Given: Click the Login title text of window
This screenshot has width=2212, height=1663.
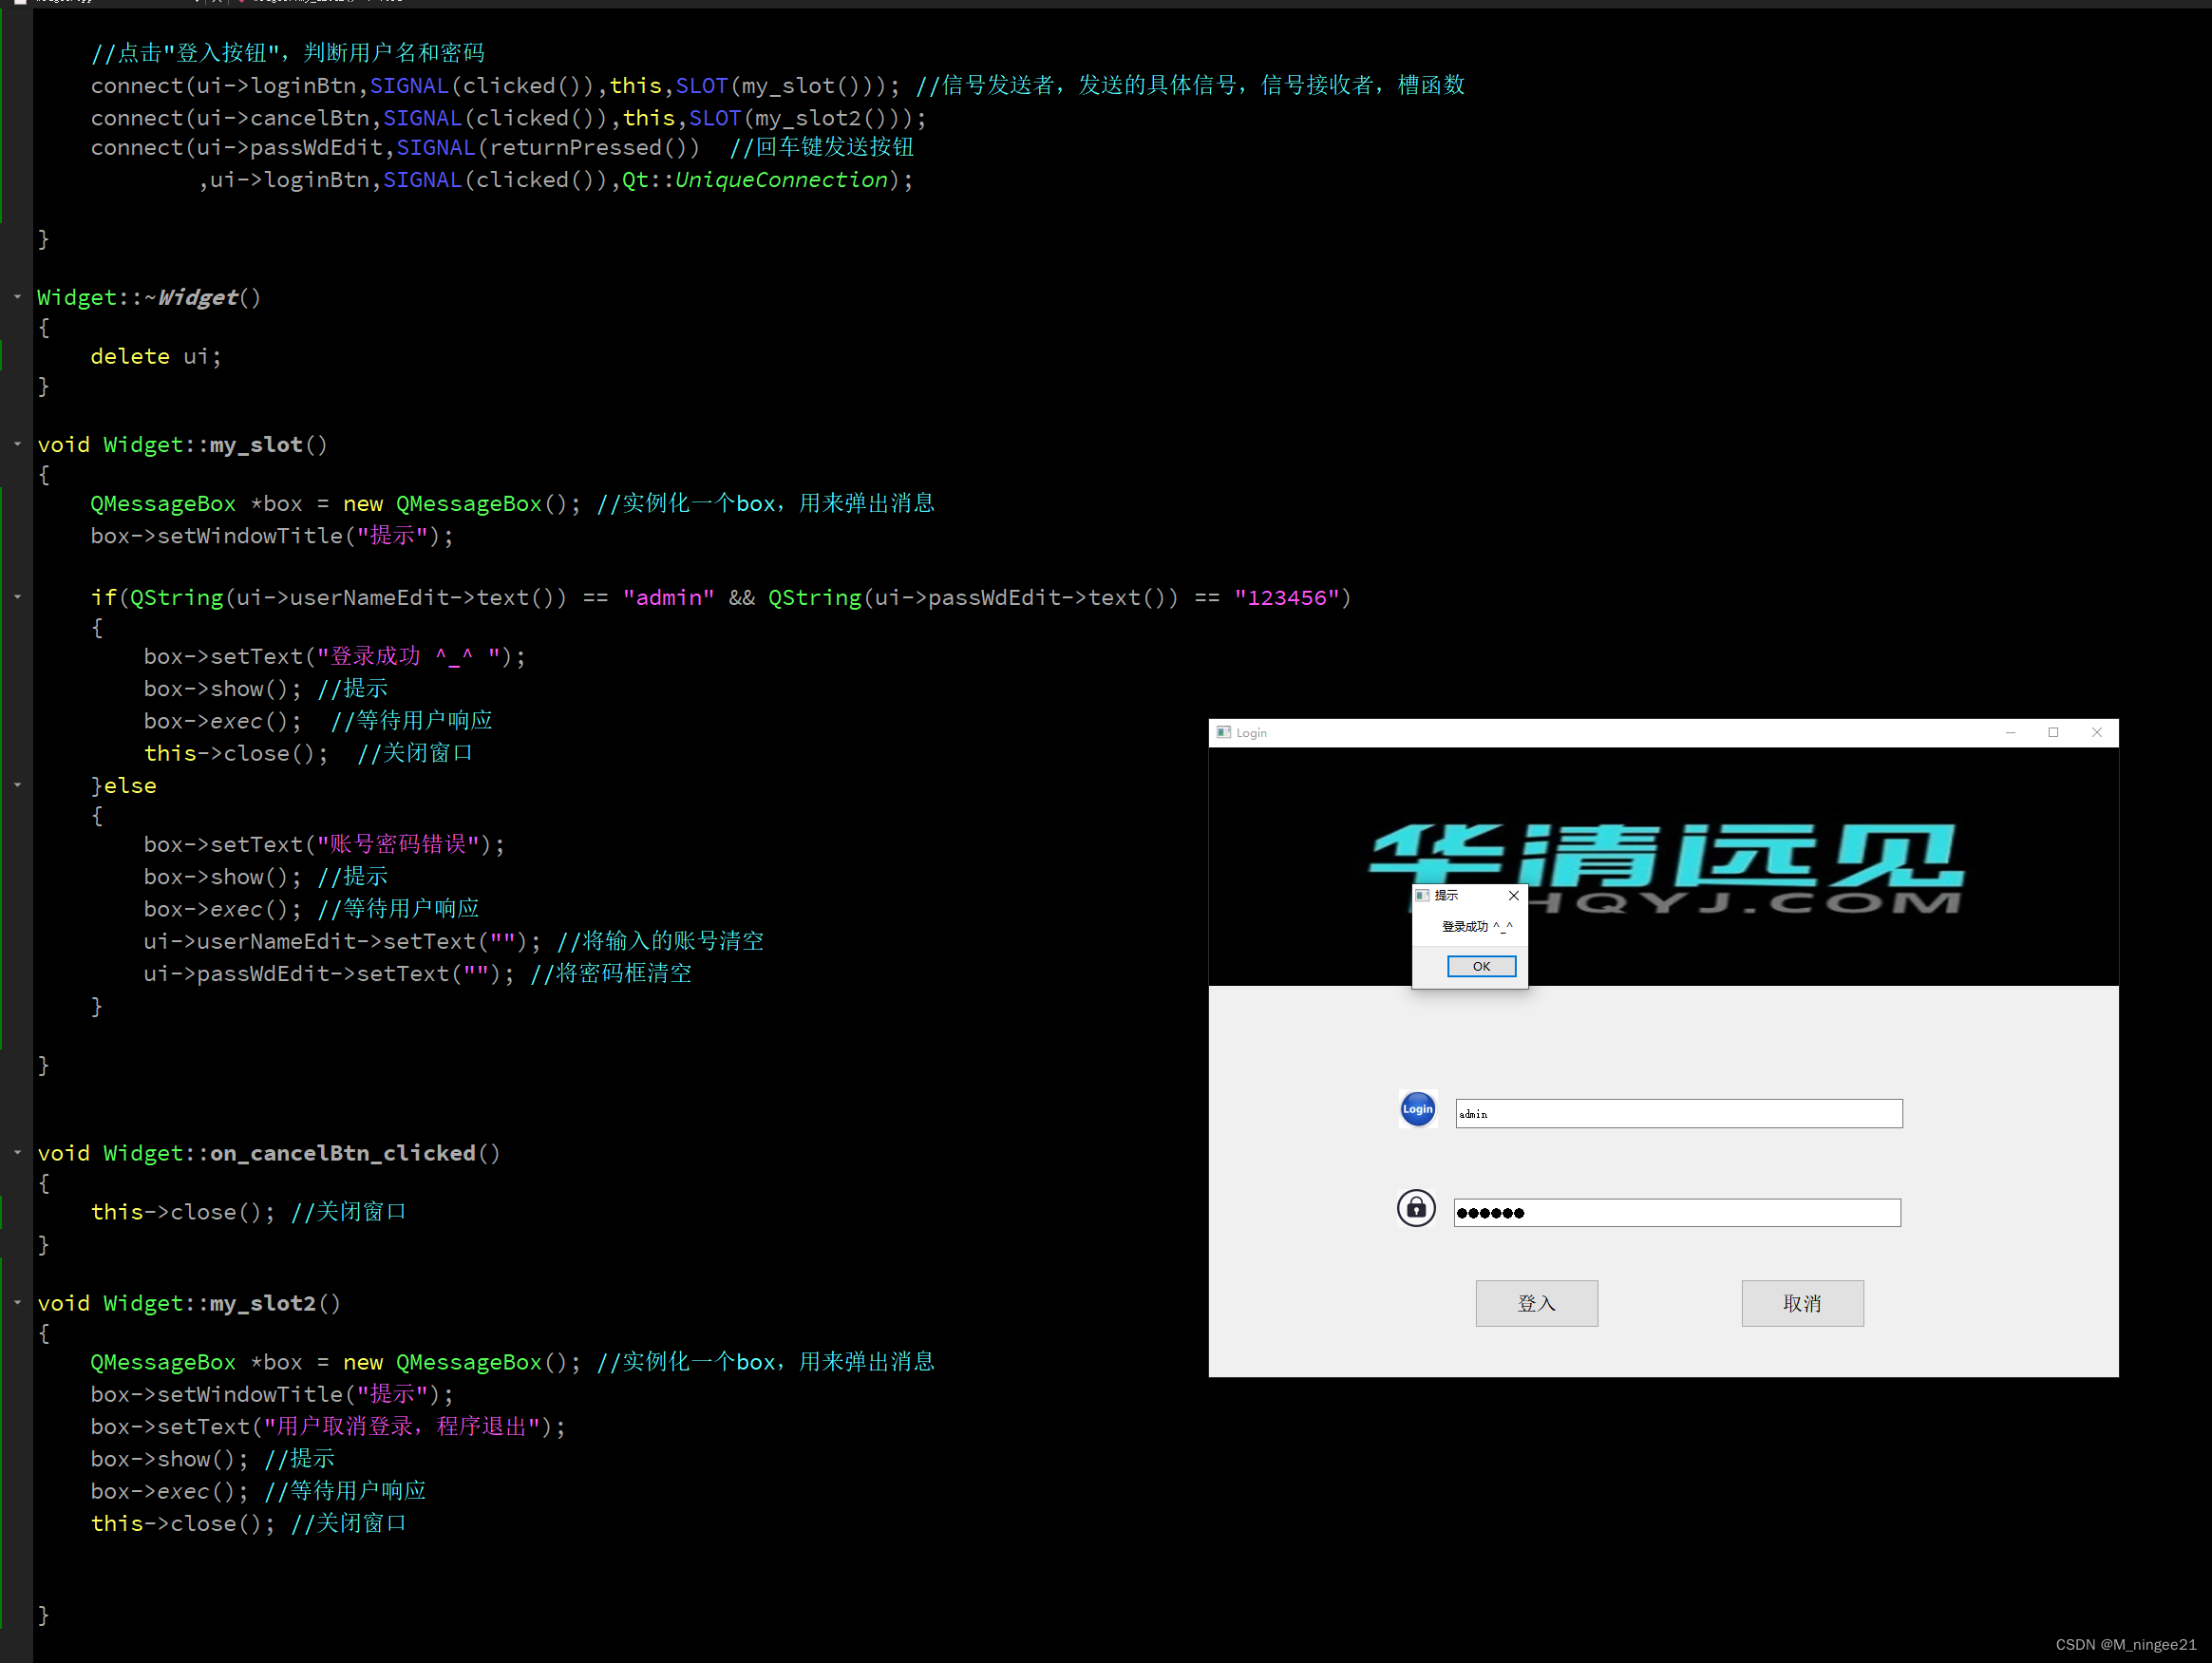Looking at the screenshot, I should [1251, 732].
